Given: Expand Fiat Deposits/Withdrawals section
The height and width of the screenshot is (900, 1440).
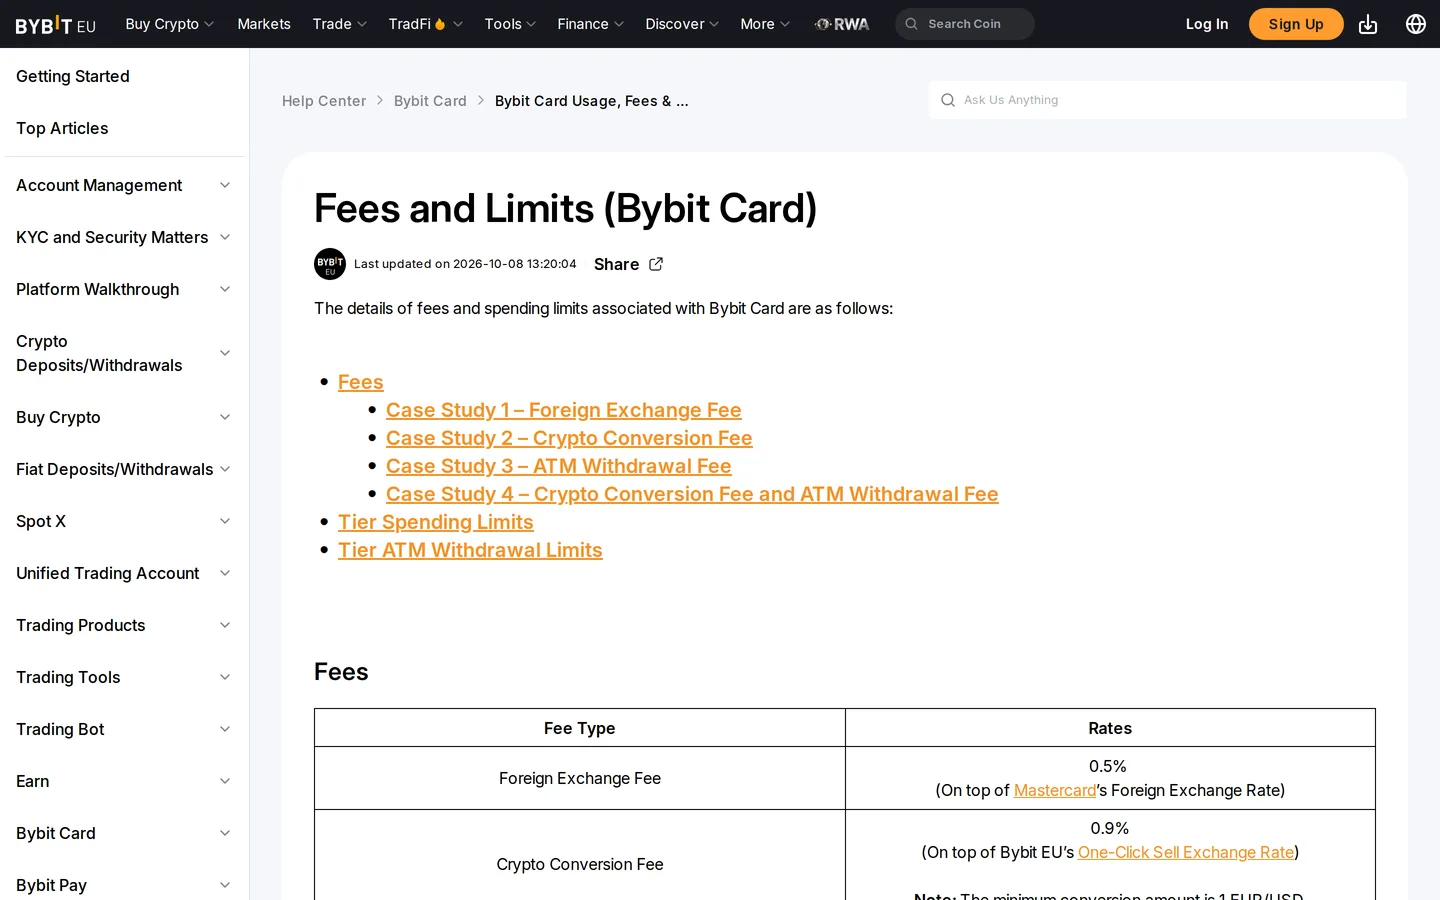Looking at the screenshot, I should tap(124, 469).
